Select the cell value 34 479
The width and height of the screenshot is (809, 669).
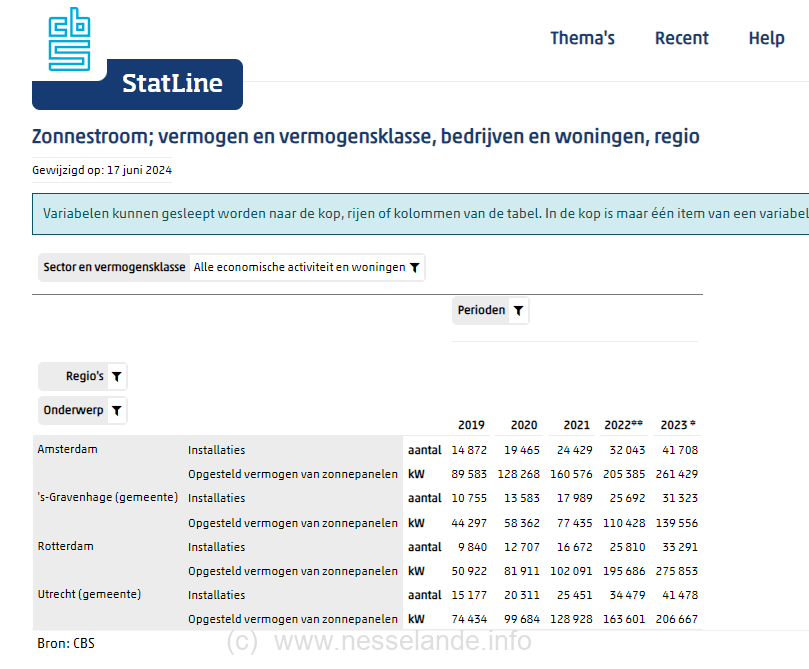pos(627,595)
